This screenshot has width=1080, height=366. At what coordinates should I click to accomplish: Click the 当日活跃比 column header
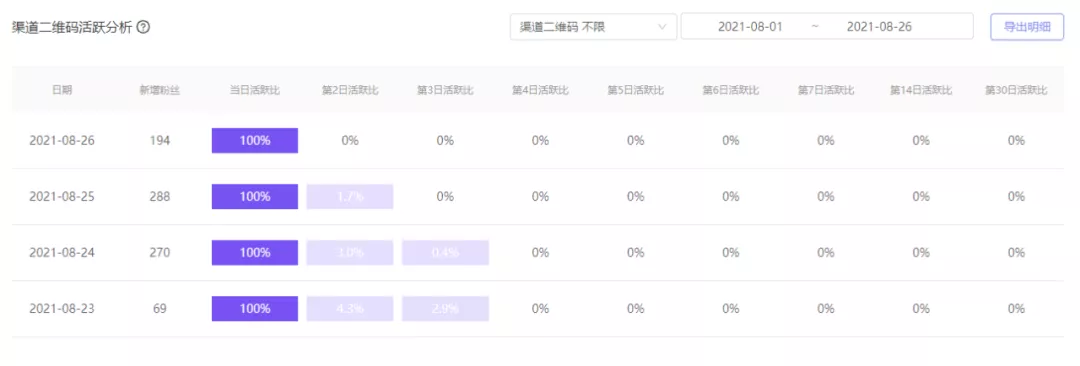click(255, 90)
